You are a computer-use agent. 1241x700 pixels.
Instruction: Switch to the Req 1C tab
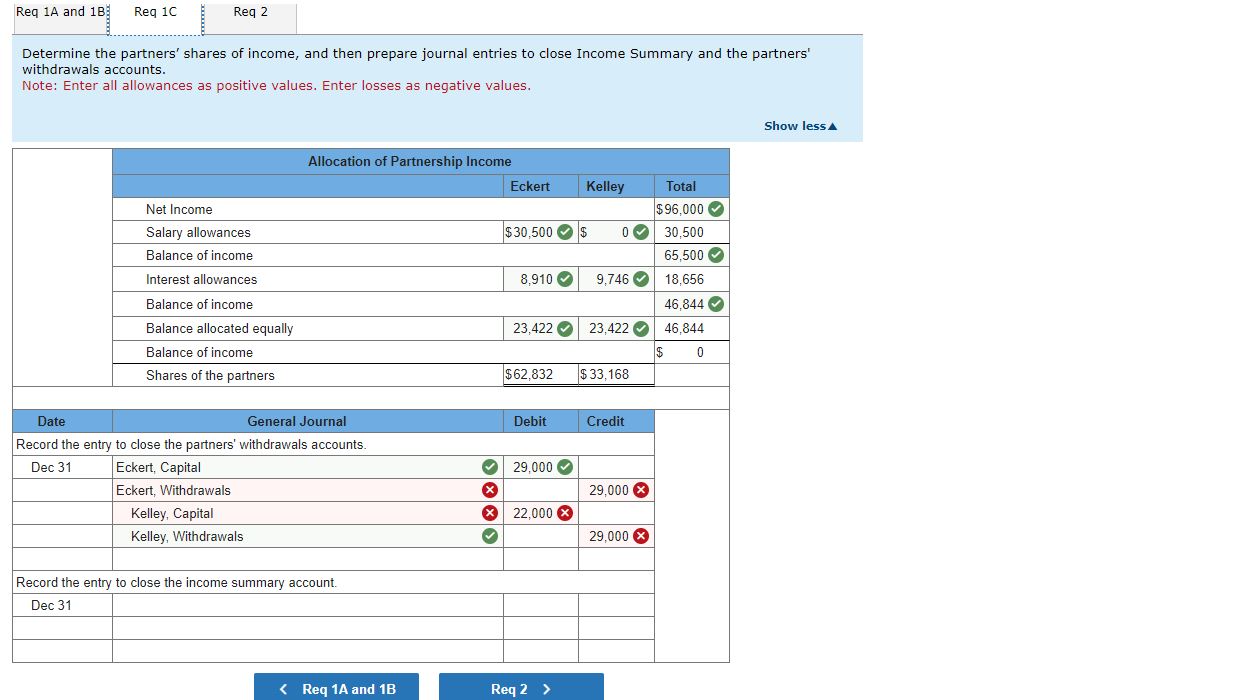pyautogui.click(x=154, y=12)
